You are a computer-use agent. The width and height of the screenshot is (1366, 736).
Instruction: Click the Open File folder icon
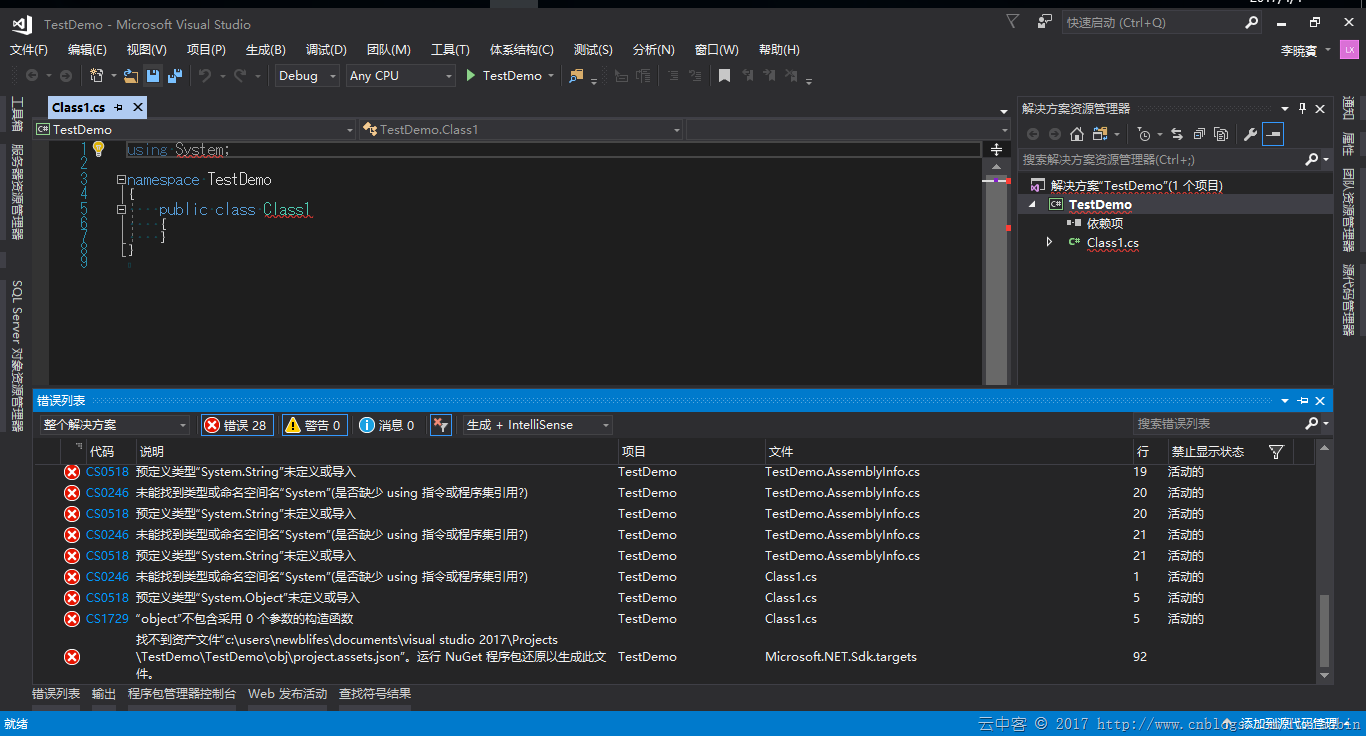pyautogui.click(x=130, y=76)
